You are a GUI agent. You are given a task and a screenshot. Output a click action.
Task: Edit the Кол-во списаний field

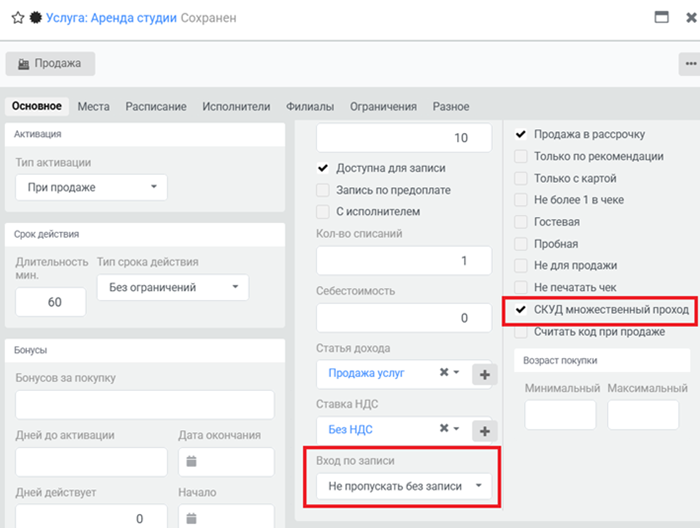404,261
